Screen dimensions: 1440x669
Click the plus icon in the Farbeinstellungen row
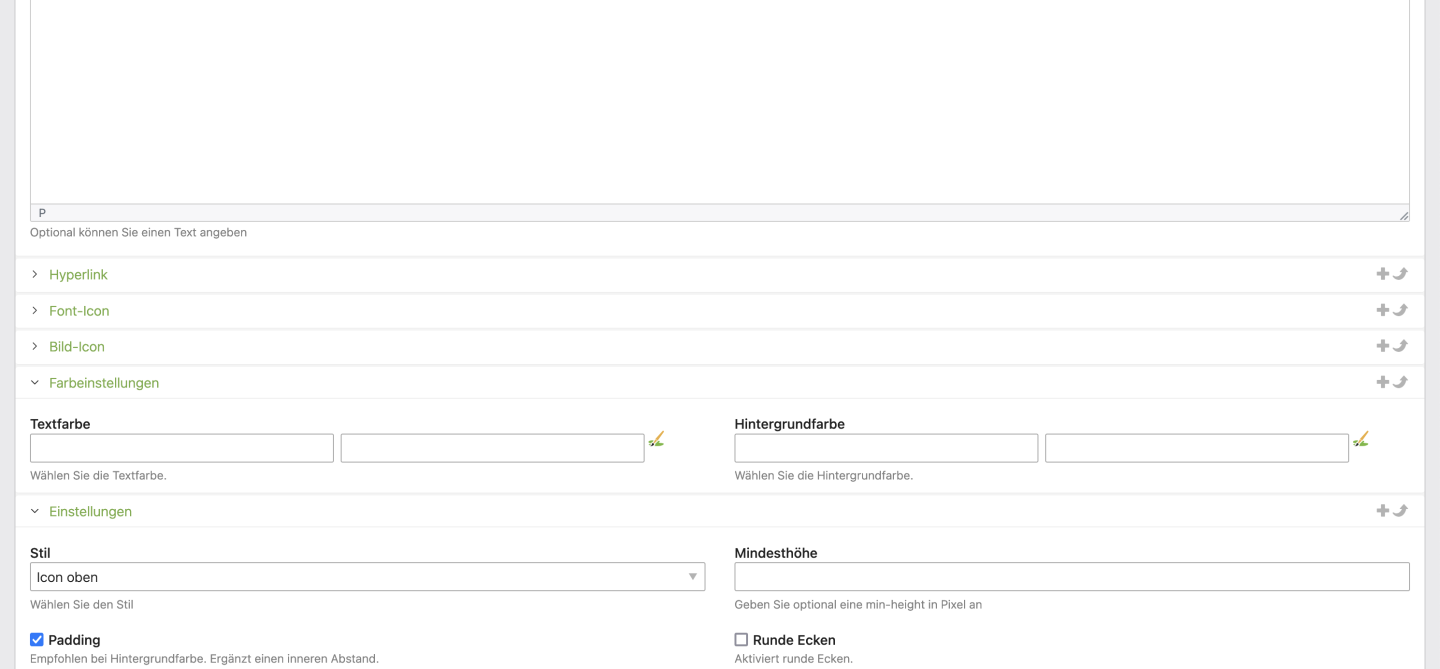tap(1382, 382)
